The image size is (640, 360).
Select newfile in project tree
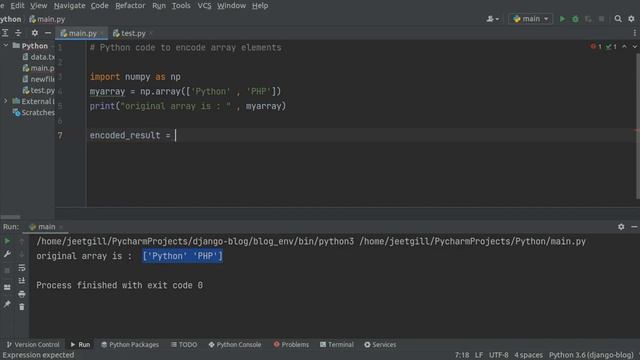click(x=38, y=79)
